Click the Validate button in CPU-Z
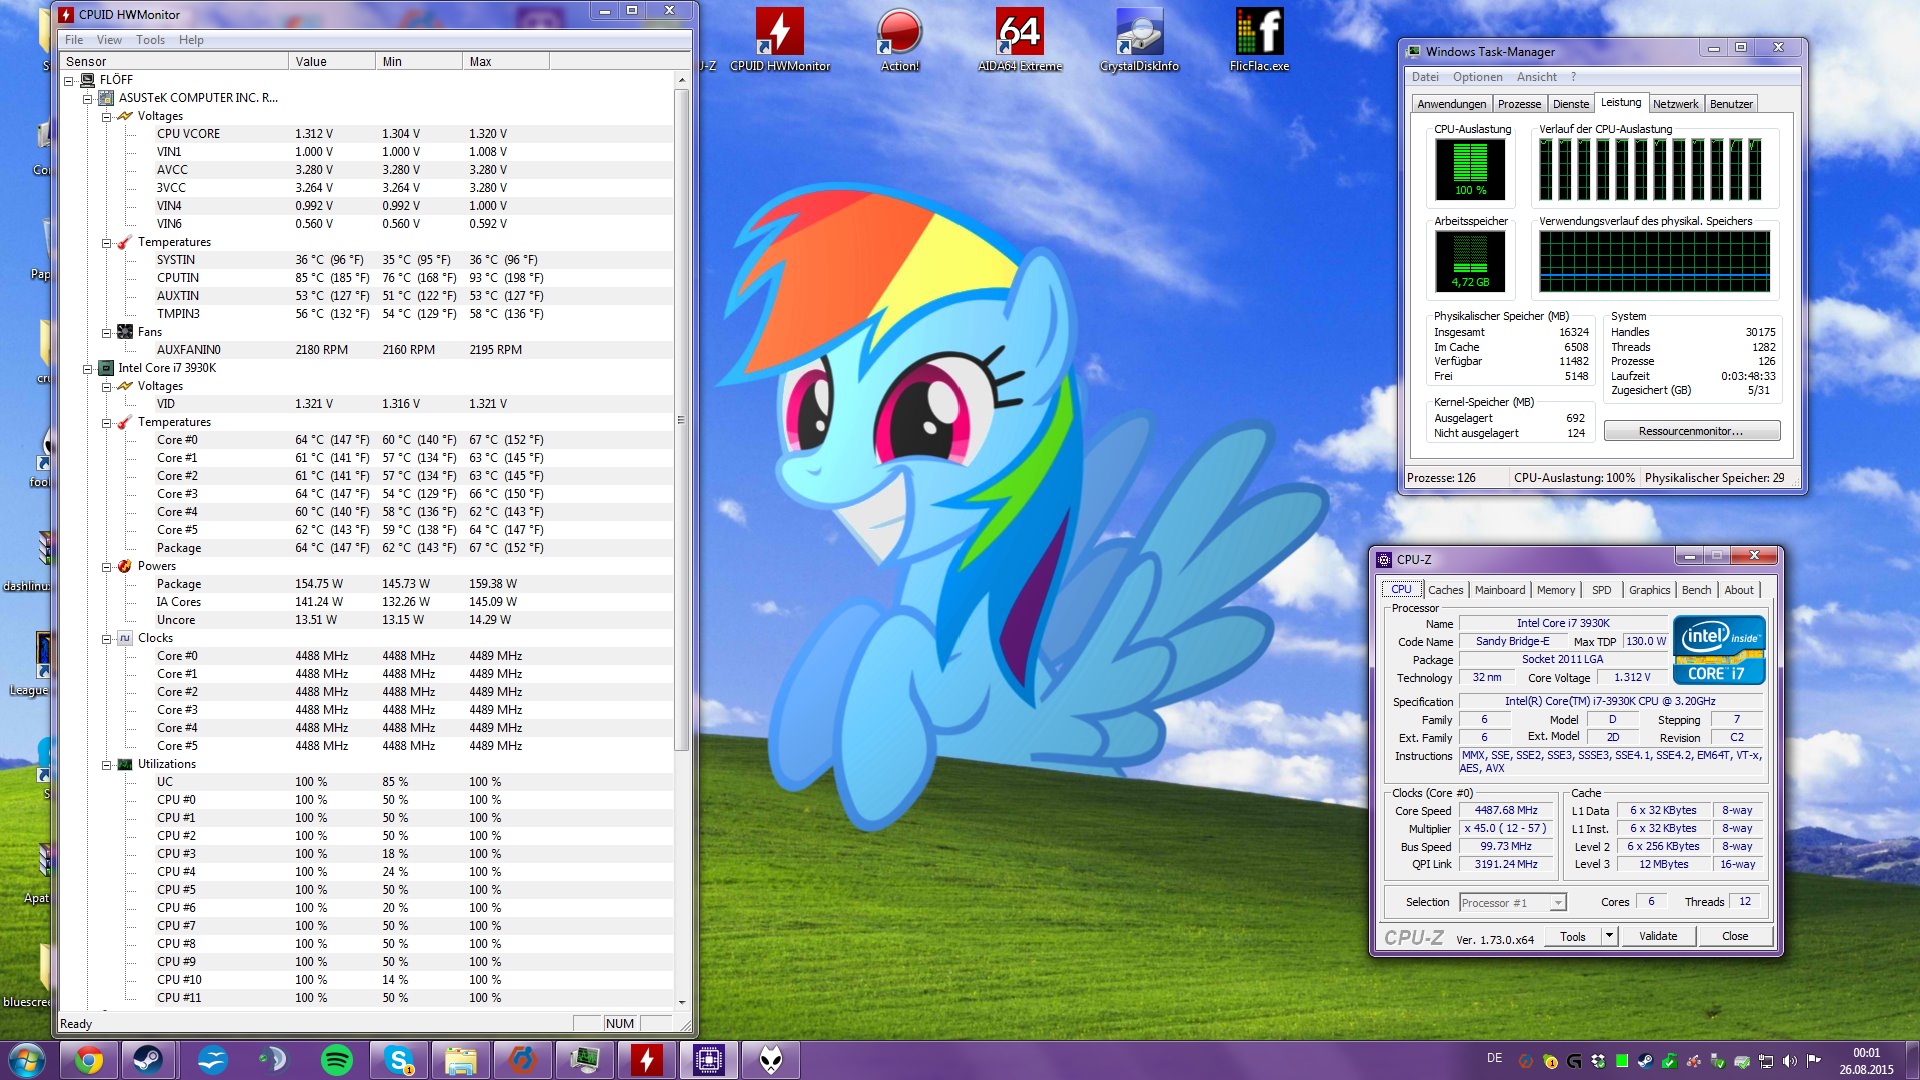Screen dimensions: 1920x1080 point(1657,936)
